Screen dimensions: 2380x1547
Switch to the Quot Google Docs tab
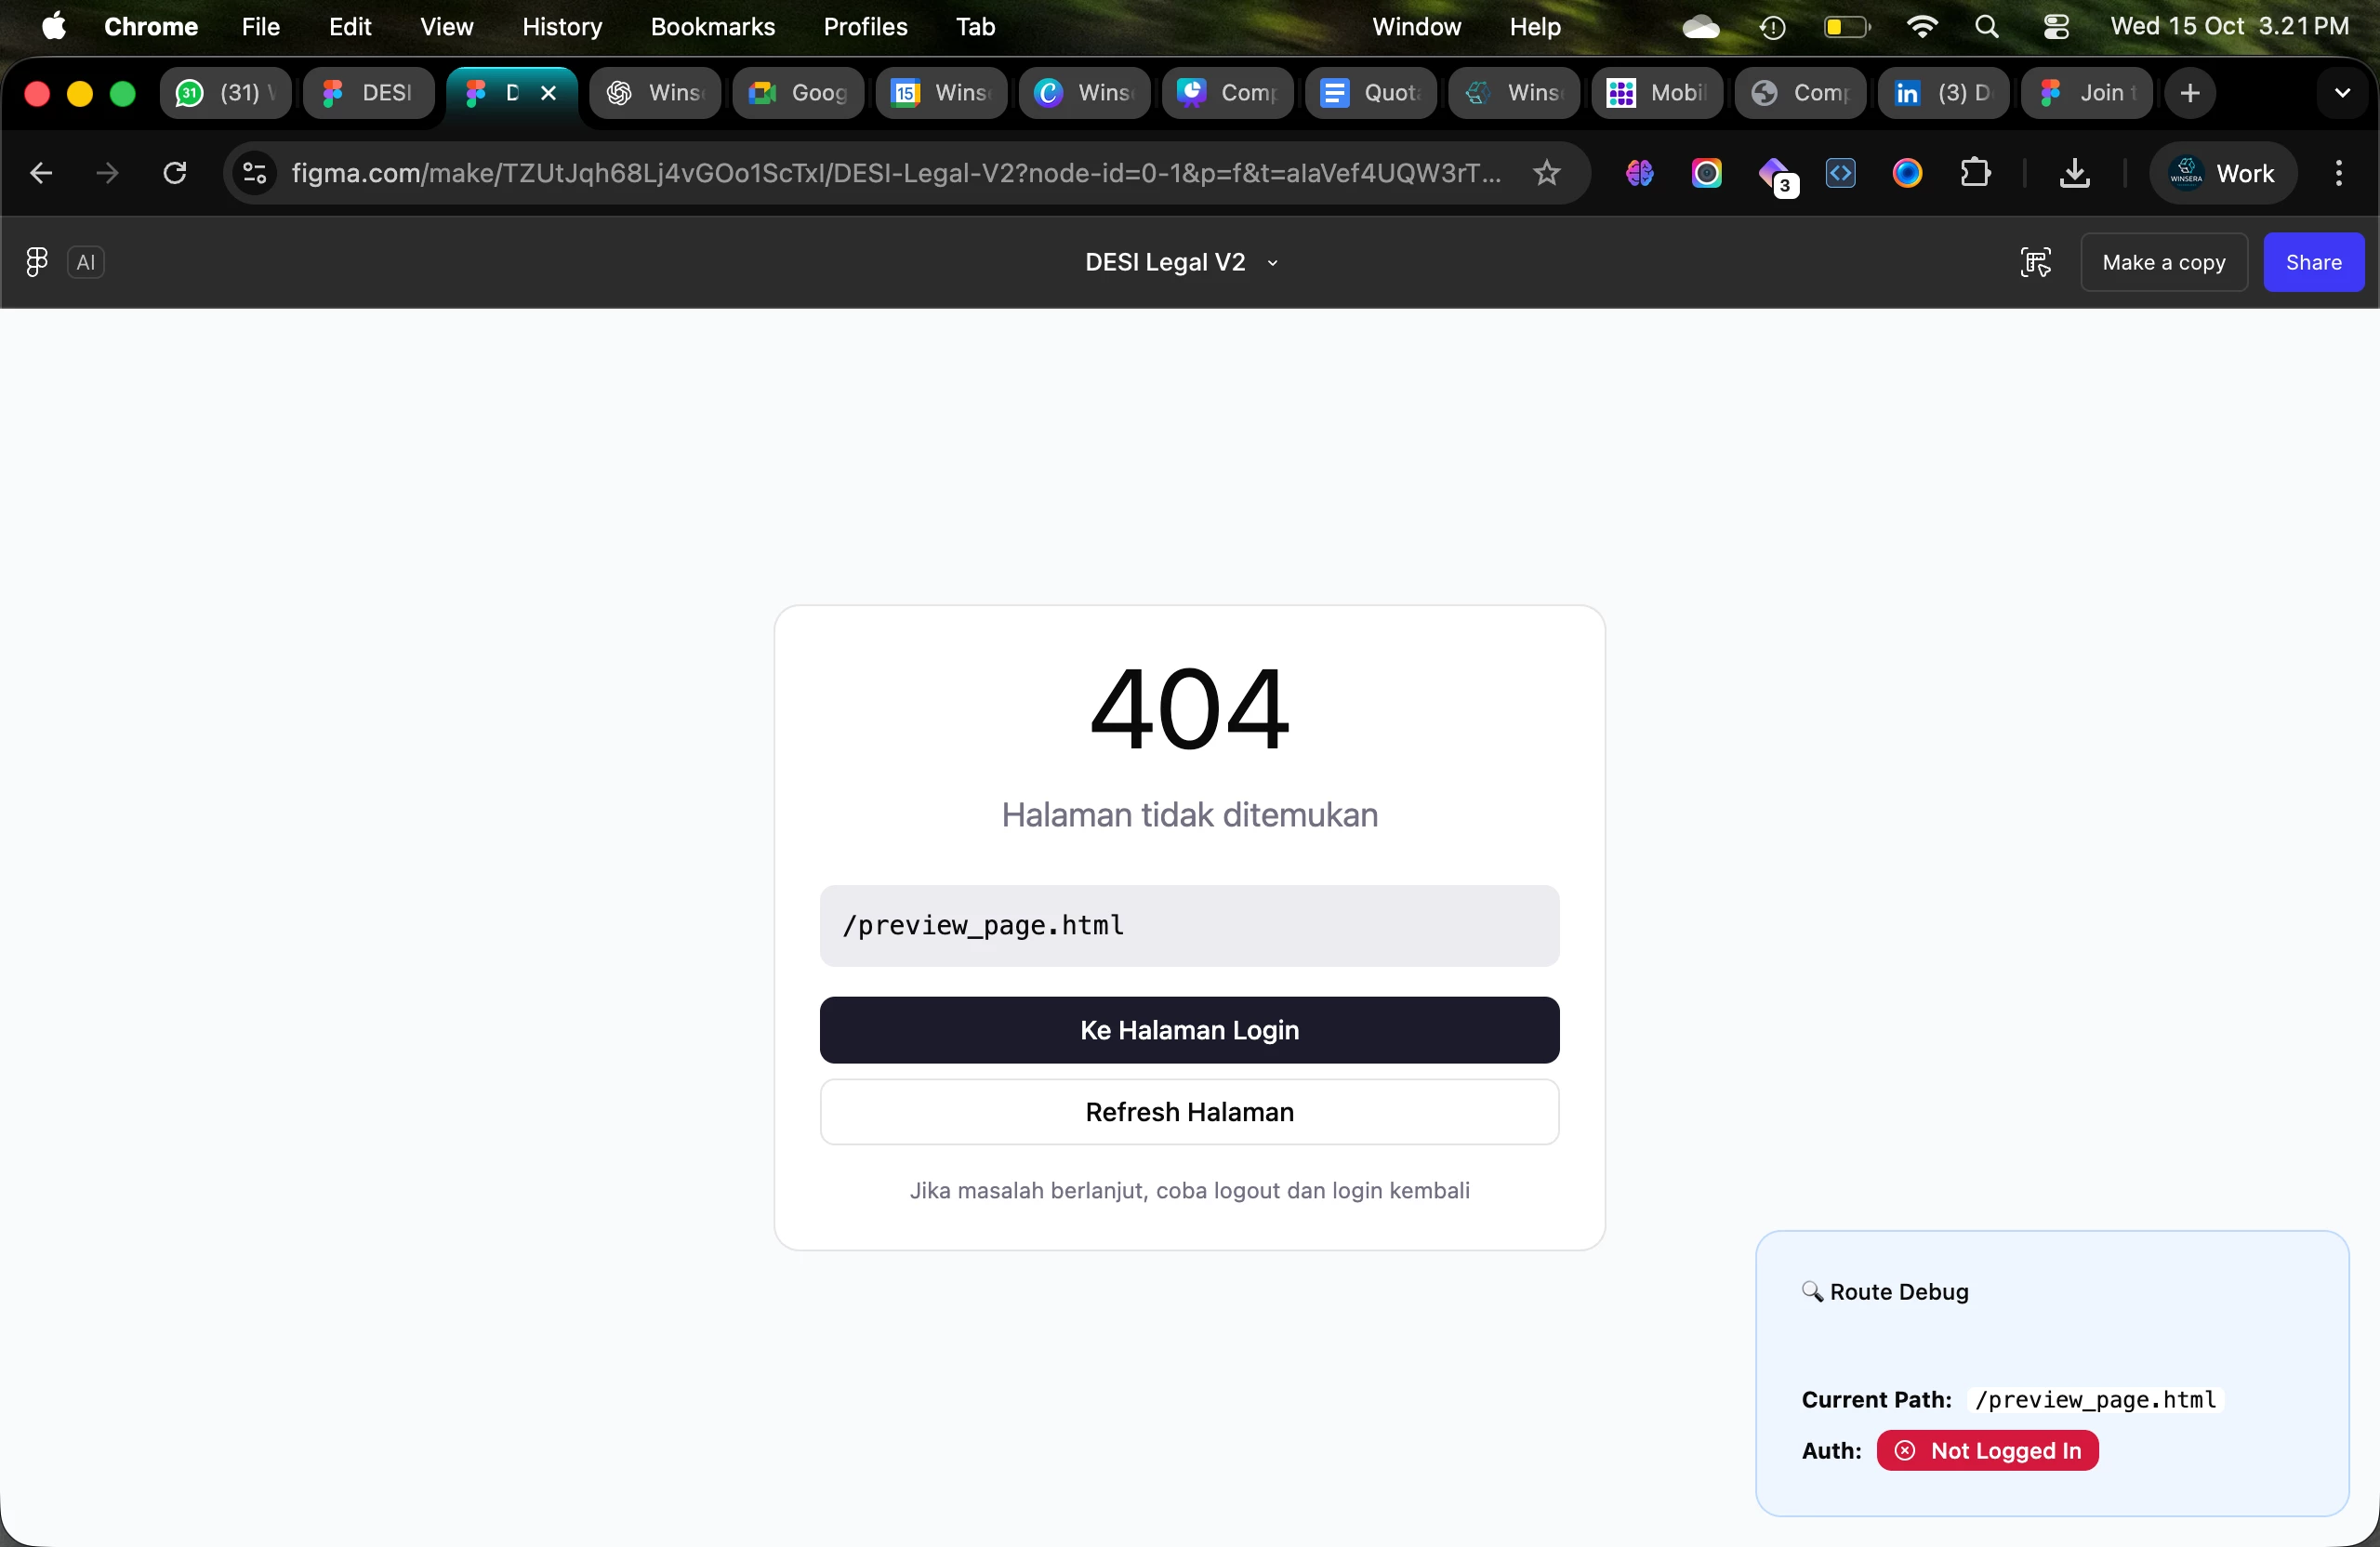[1371, 93]
